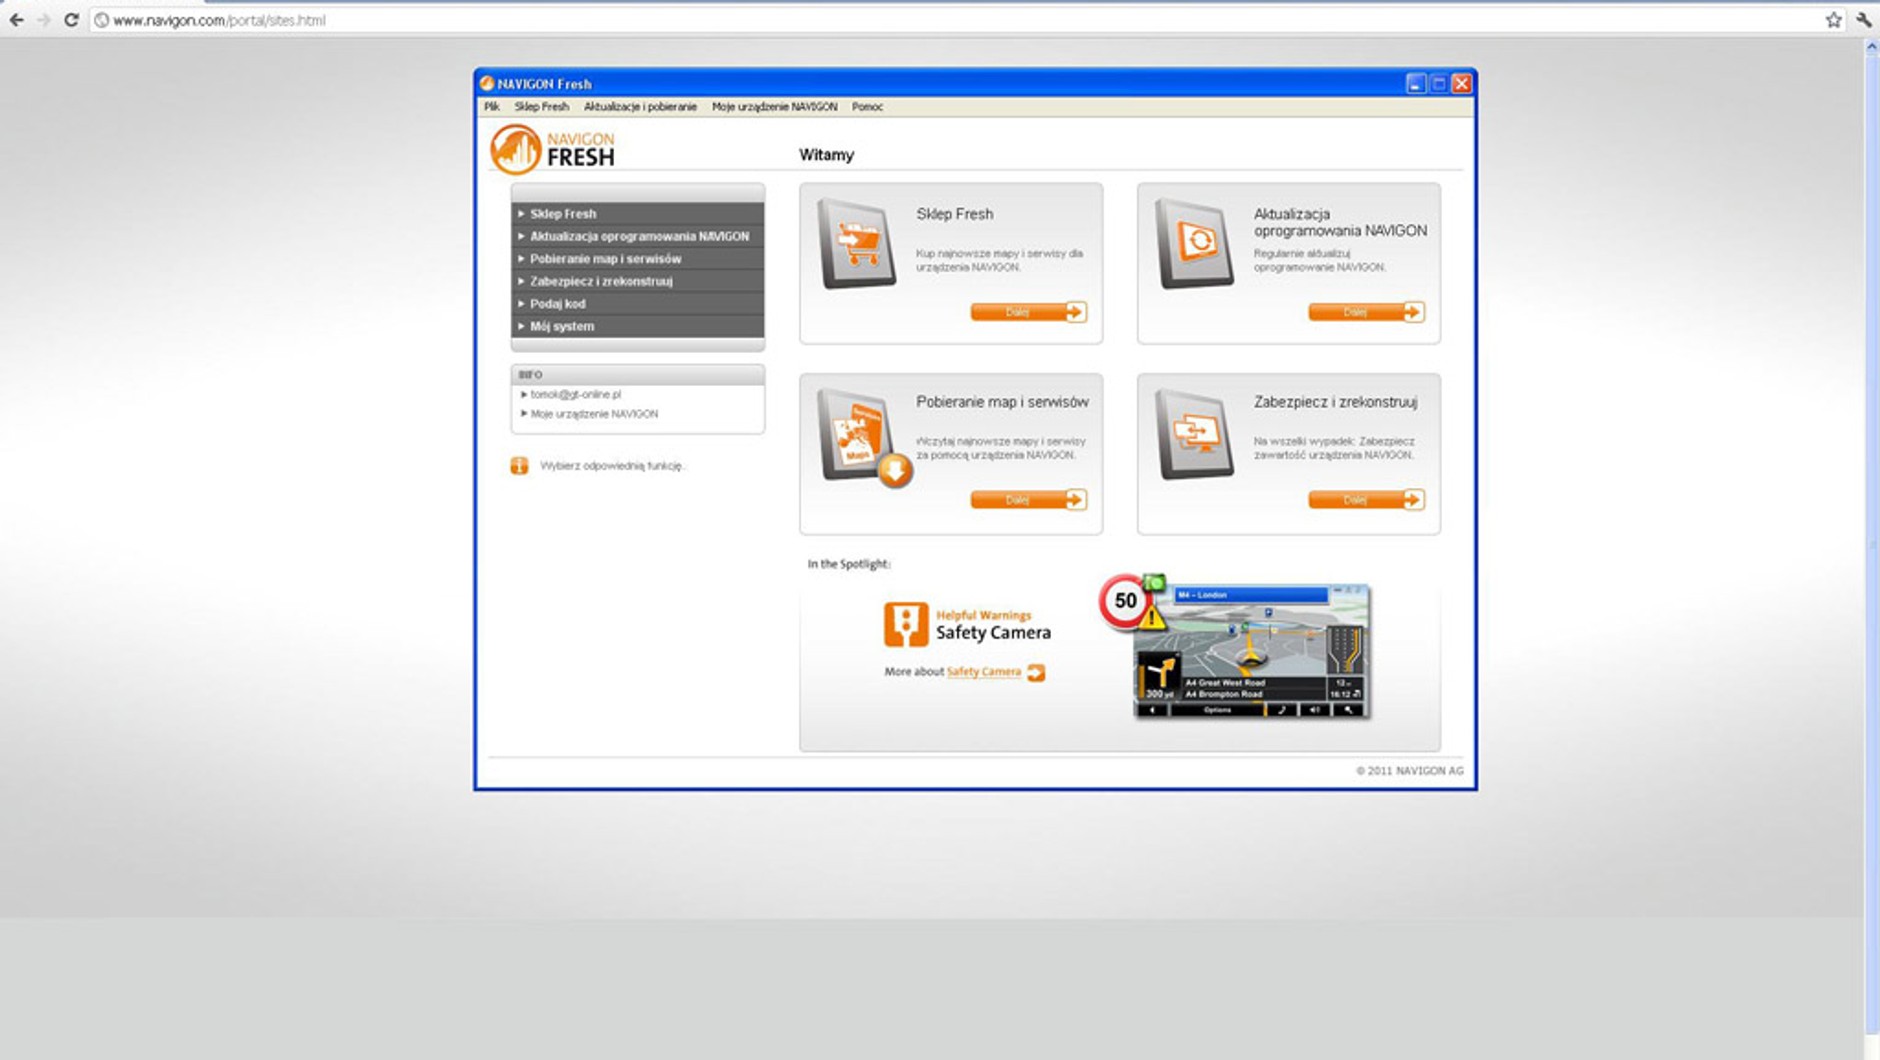Click the Zabezpiecz i zrekonstruuj monitor icon
Viewport: 1880px width, 1060px height.
click(1194, 434)
